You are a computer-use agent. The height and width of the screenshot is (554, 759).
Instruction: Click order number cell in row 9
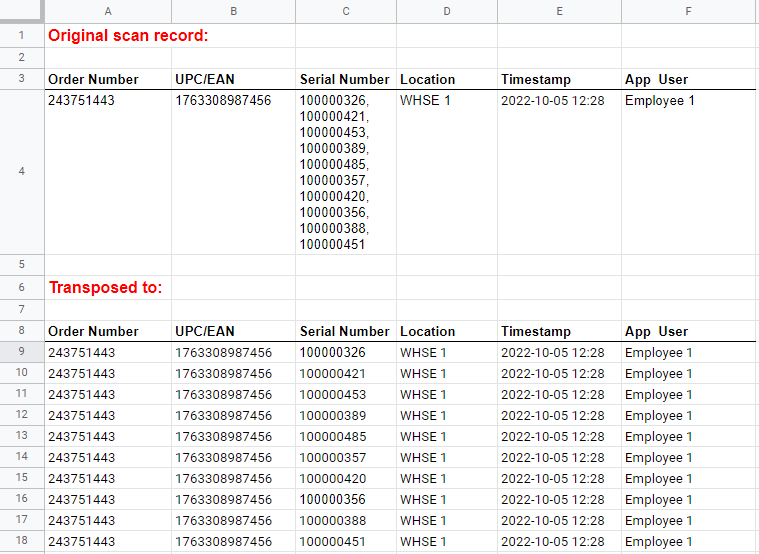point(108,352)
